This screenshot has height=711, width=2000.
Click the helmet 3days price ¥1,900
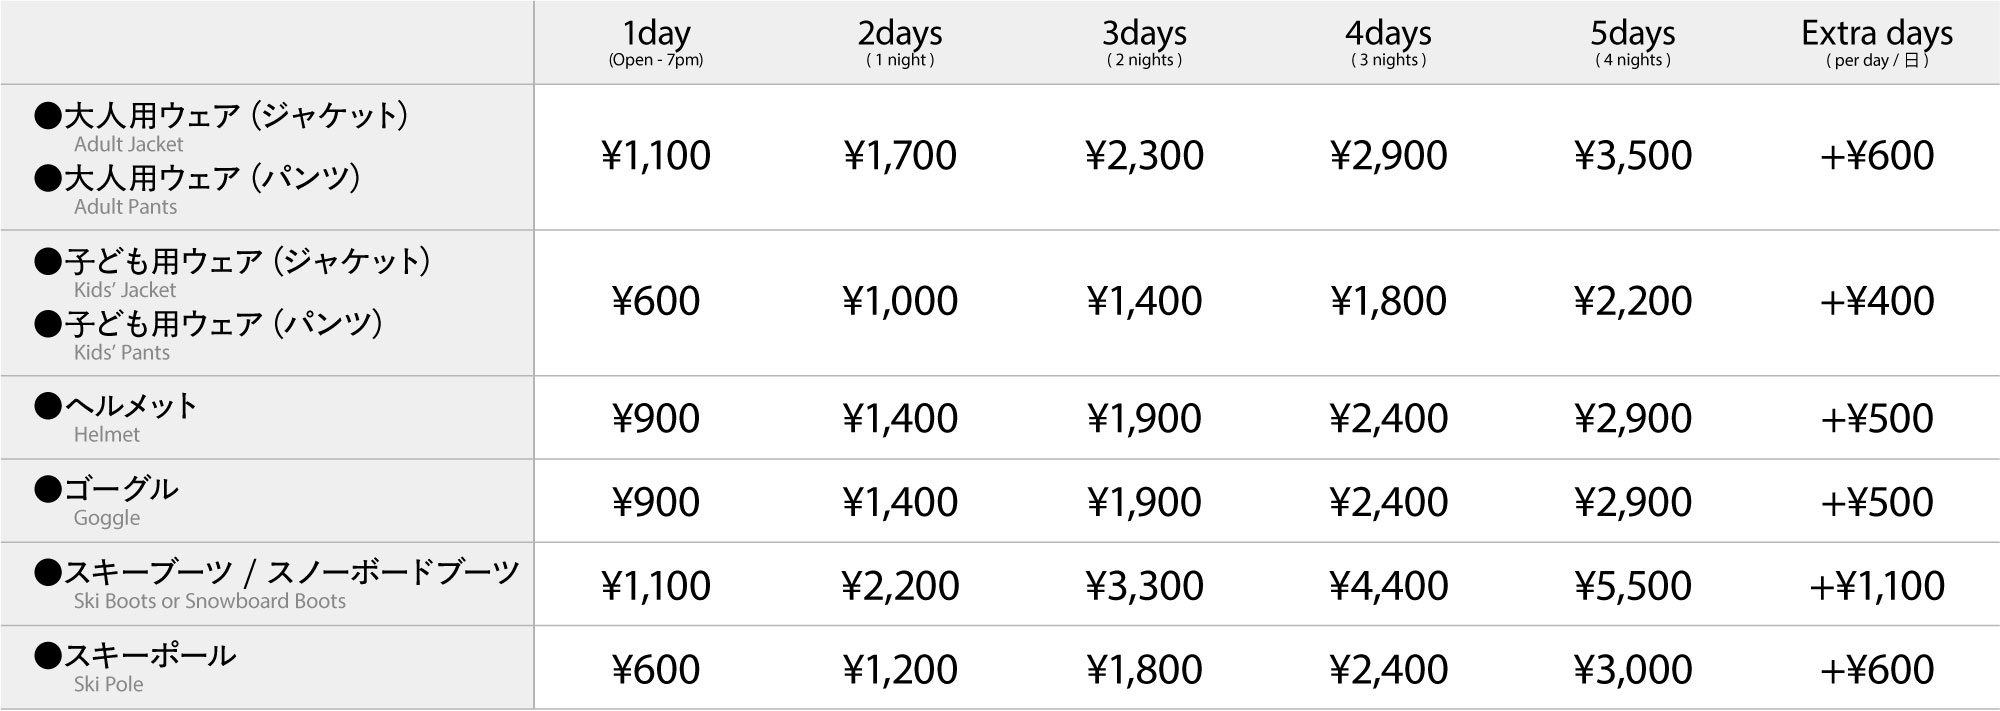pyautogui.click(x=1144, y=418)
